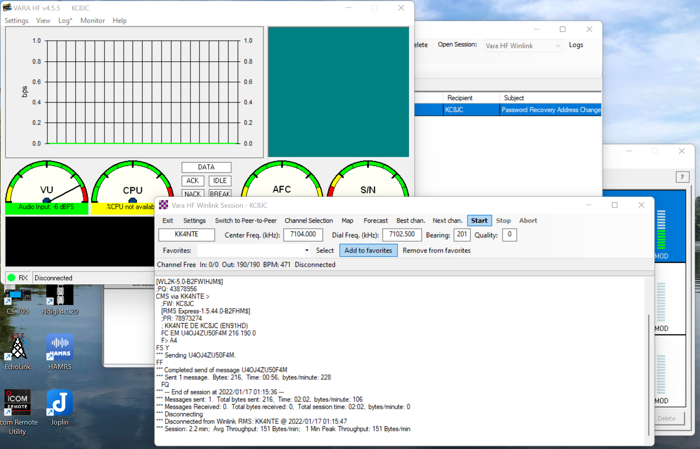Click the VU meter gauge
The height and width of the screenshot is (449, 700).
tap(46, 182)
